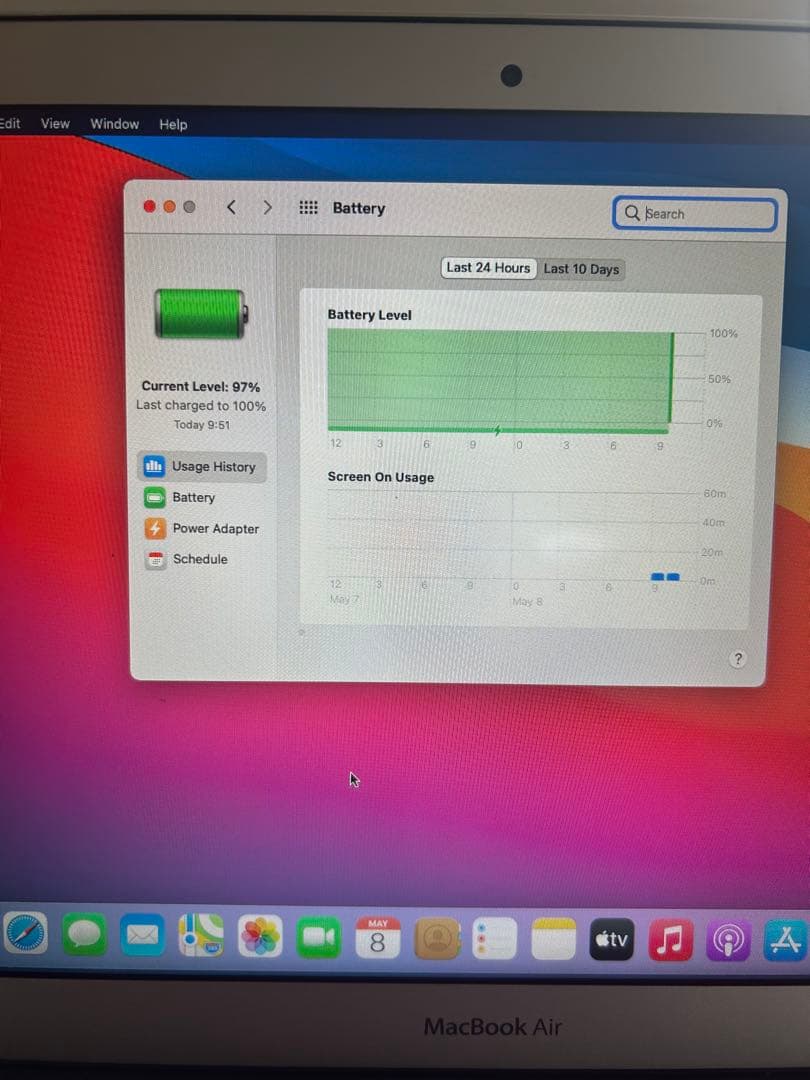
Task: Launch Music from the Dock
Action: click(x=670, y=939)
